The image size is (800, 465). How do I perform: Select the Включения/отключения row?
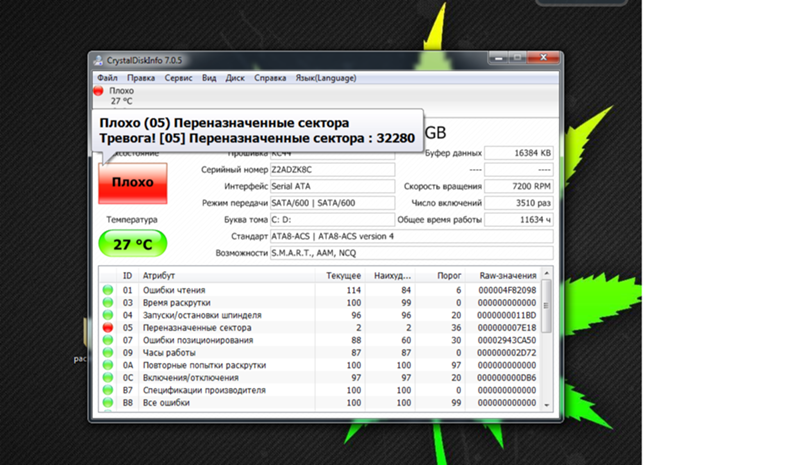pos(320,377)
